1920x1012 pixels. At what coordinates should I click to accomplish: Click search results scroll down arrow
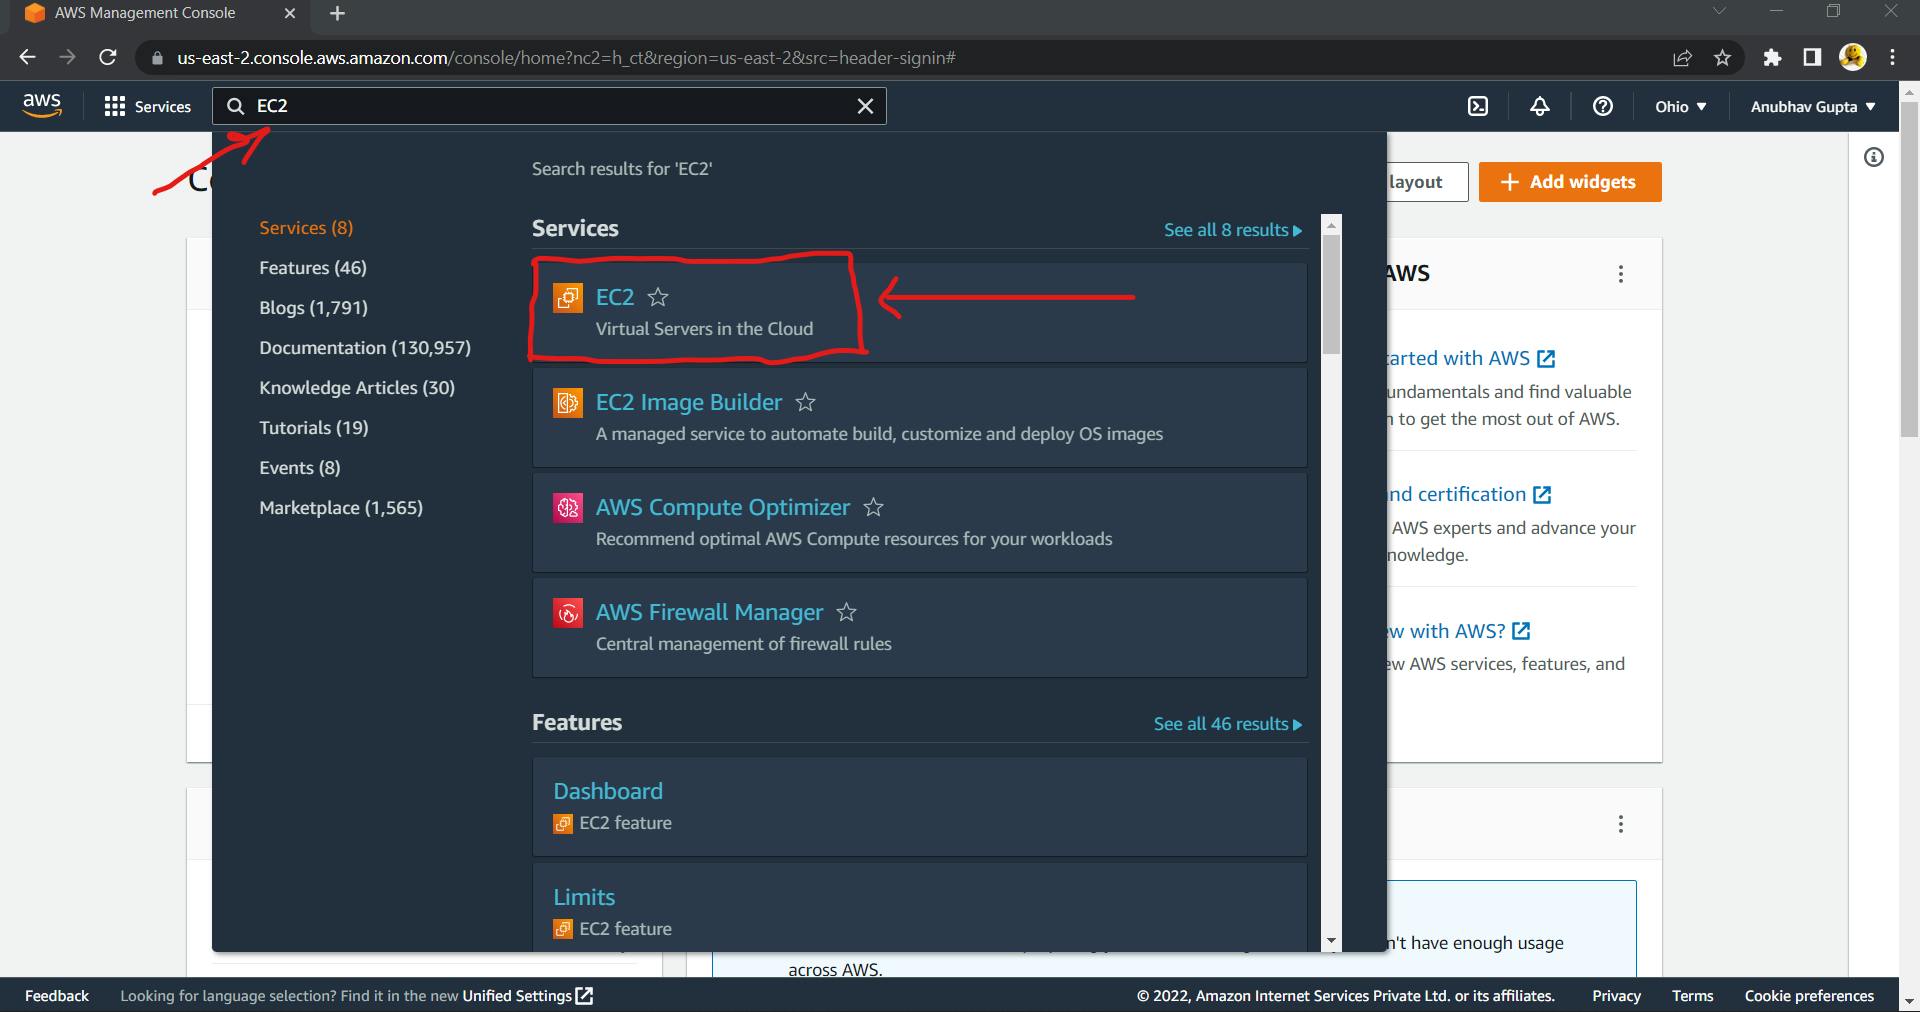pyautogui.click(x=1330, y=941)
